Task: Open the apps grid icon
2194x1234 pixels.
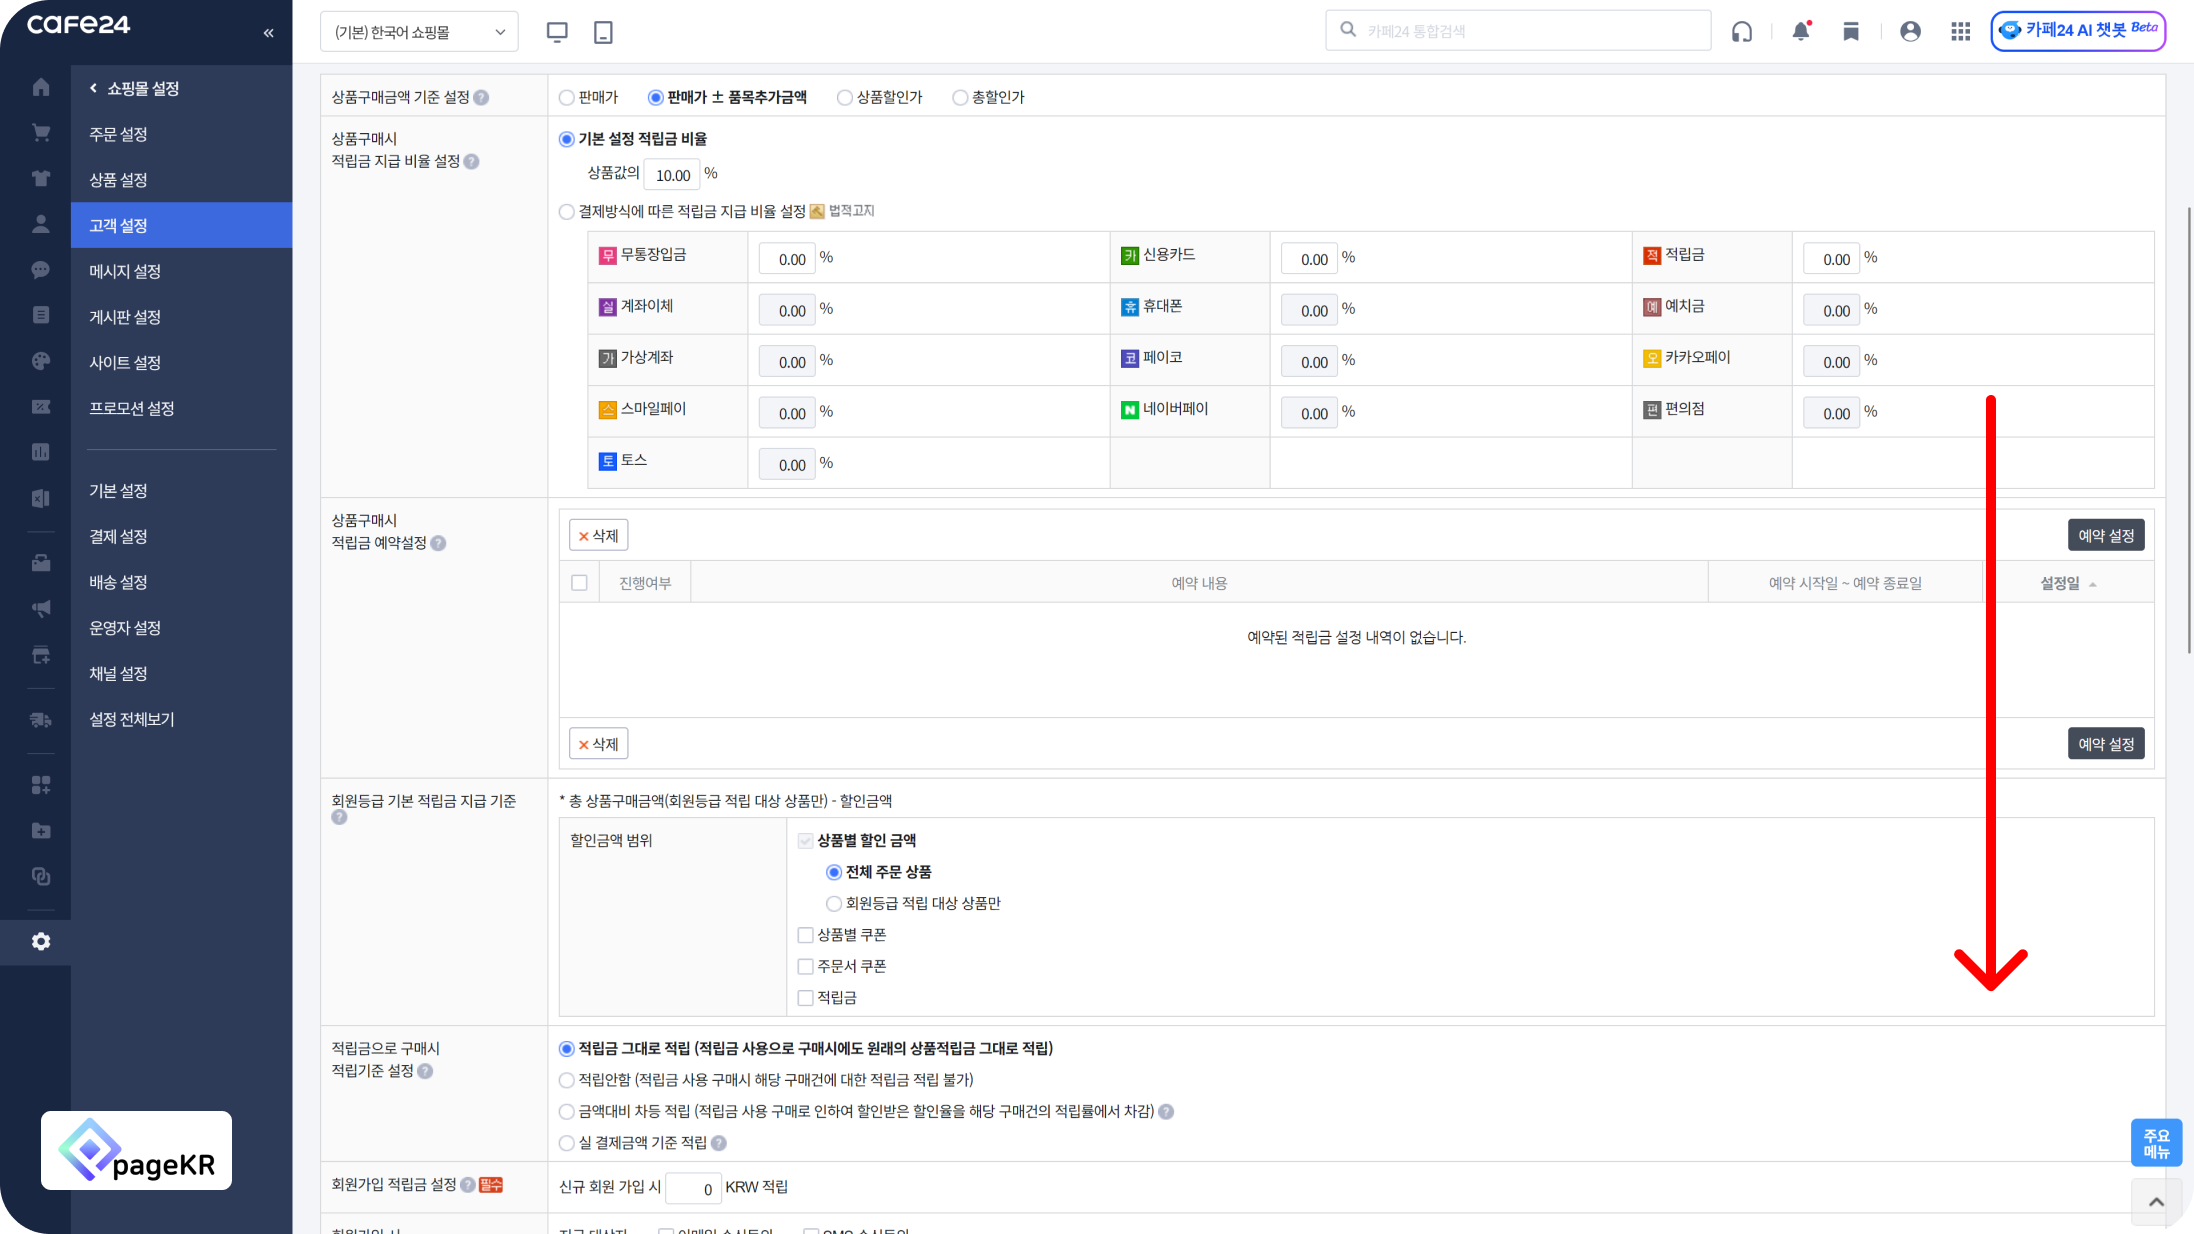Action: [1960, 31]
